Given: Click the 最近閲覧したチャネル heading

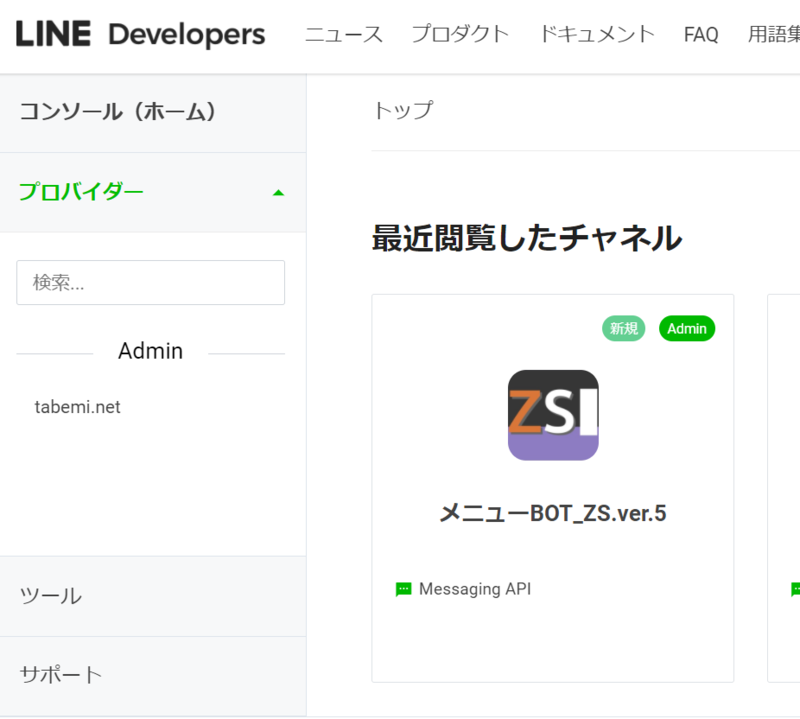Looking at the screenshot, I should coord(527,238).
